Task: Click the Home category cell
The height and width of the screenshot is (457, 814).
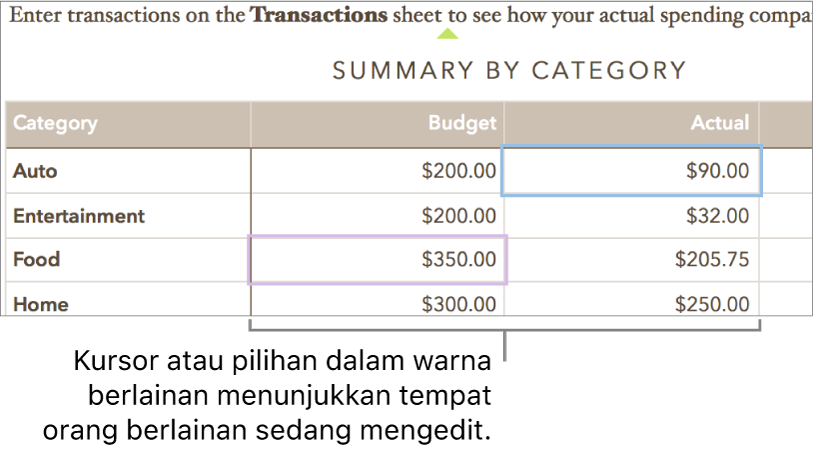Action: pos(127,303)
